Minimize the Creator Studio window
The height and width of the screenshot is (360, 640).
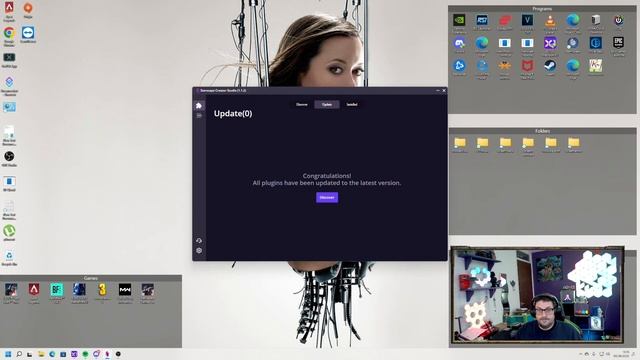pos(438,91)
